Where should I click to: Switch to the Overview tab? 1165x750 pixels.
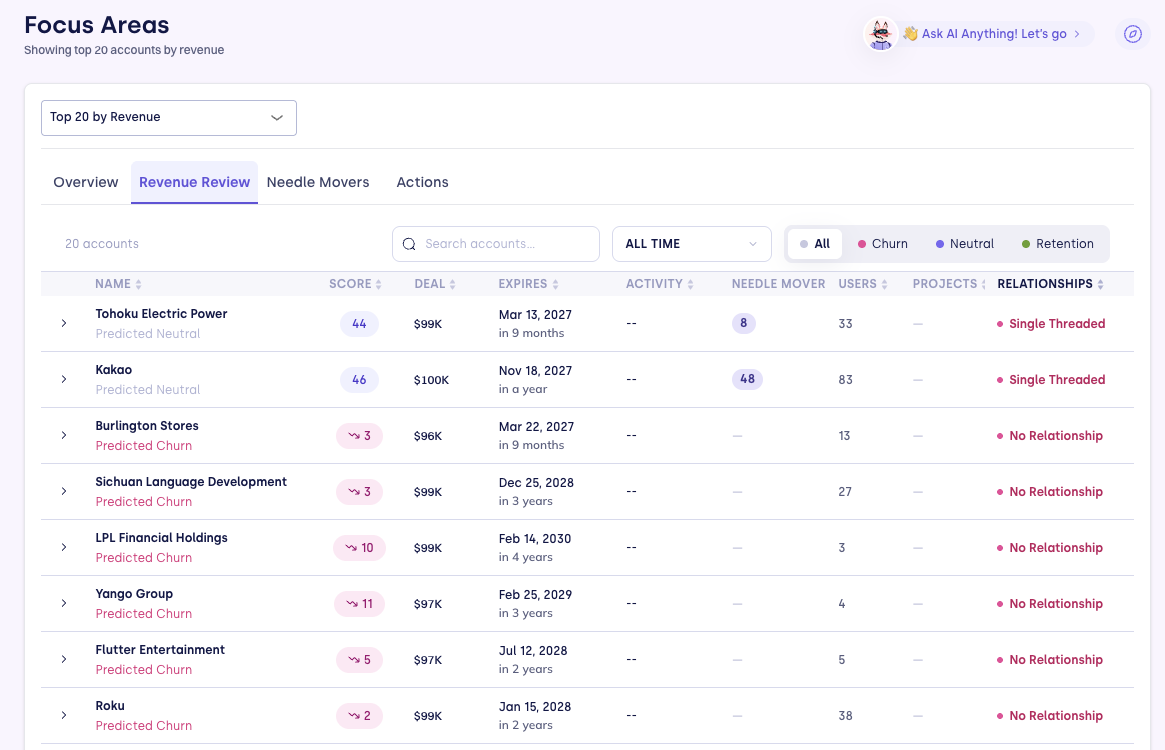(85, 182)
